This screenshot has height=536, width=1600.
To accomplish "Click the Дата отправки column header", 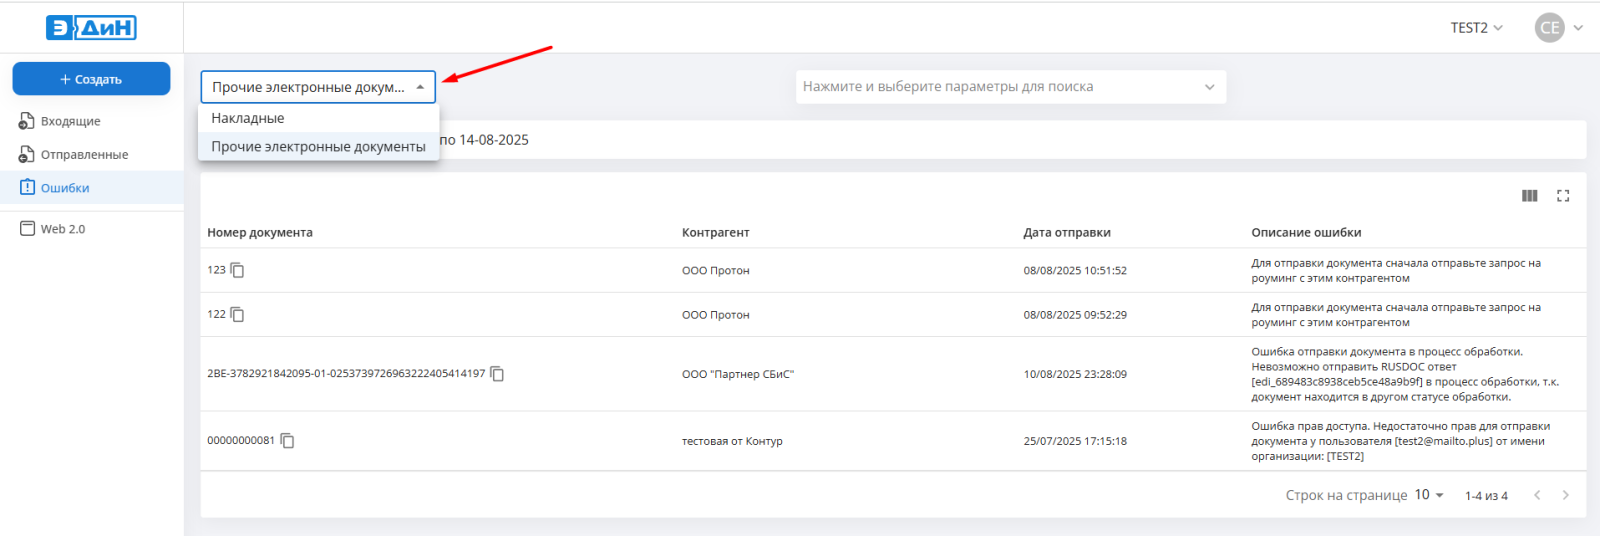I will click(x=1067, y=232).
